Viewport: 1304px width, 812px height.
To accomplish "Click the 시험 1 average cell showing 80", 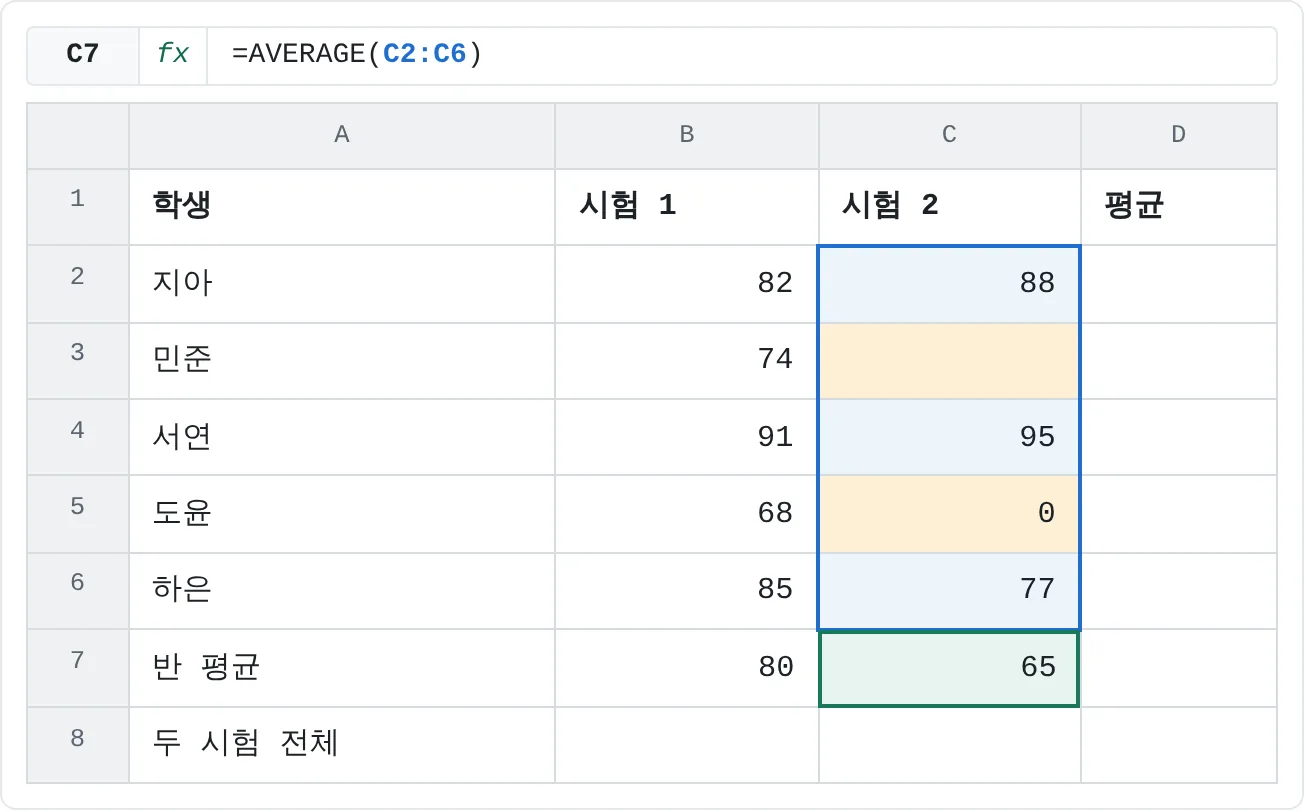I will coord(687,668).
